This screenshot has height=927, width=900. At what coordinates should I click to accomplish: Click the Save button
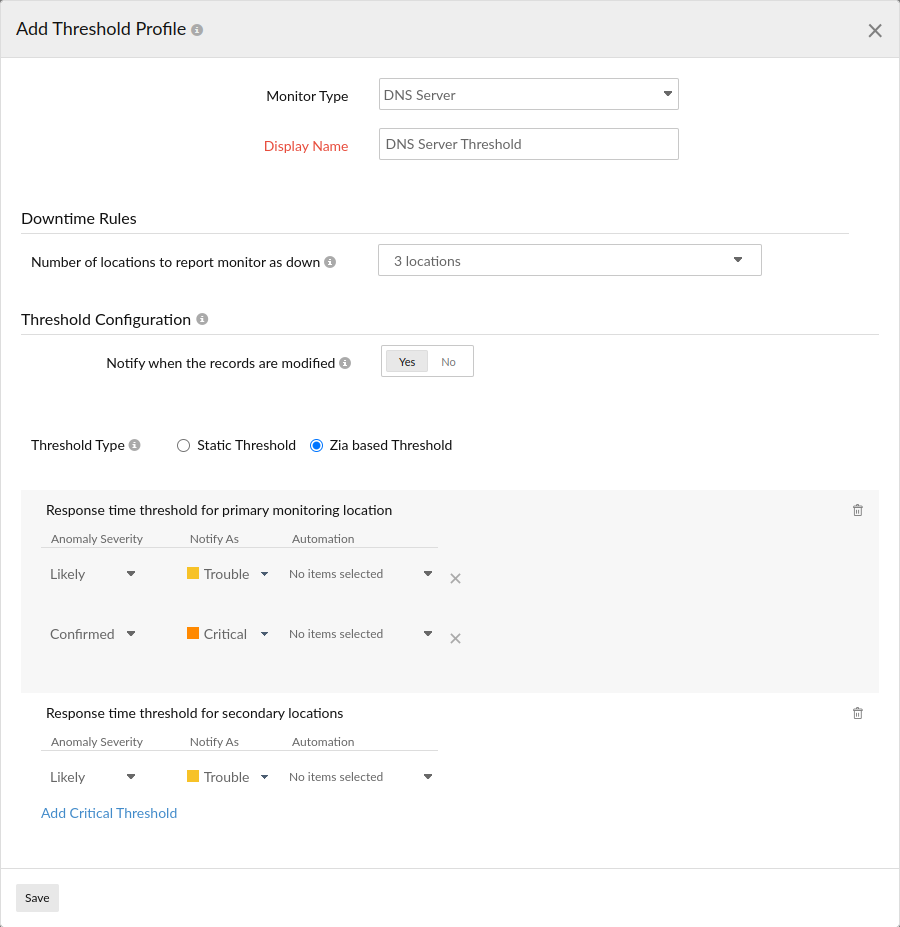click(x=37, y=898)
